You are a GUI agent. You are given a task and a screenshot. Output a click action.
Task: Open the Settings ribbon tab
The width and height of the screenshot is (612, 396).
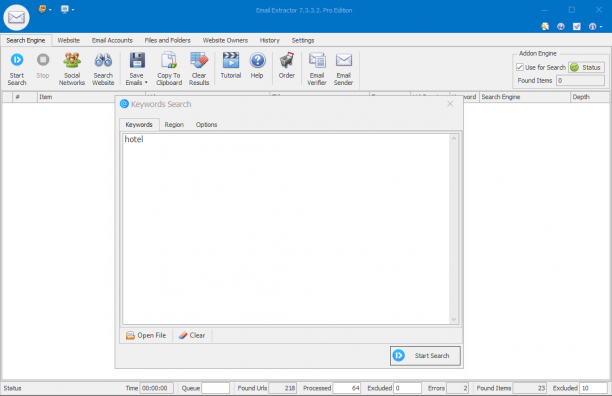pyautogui.click(x=303, y=40)
